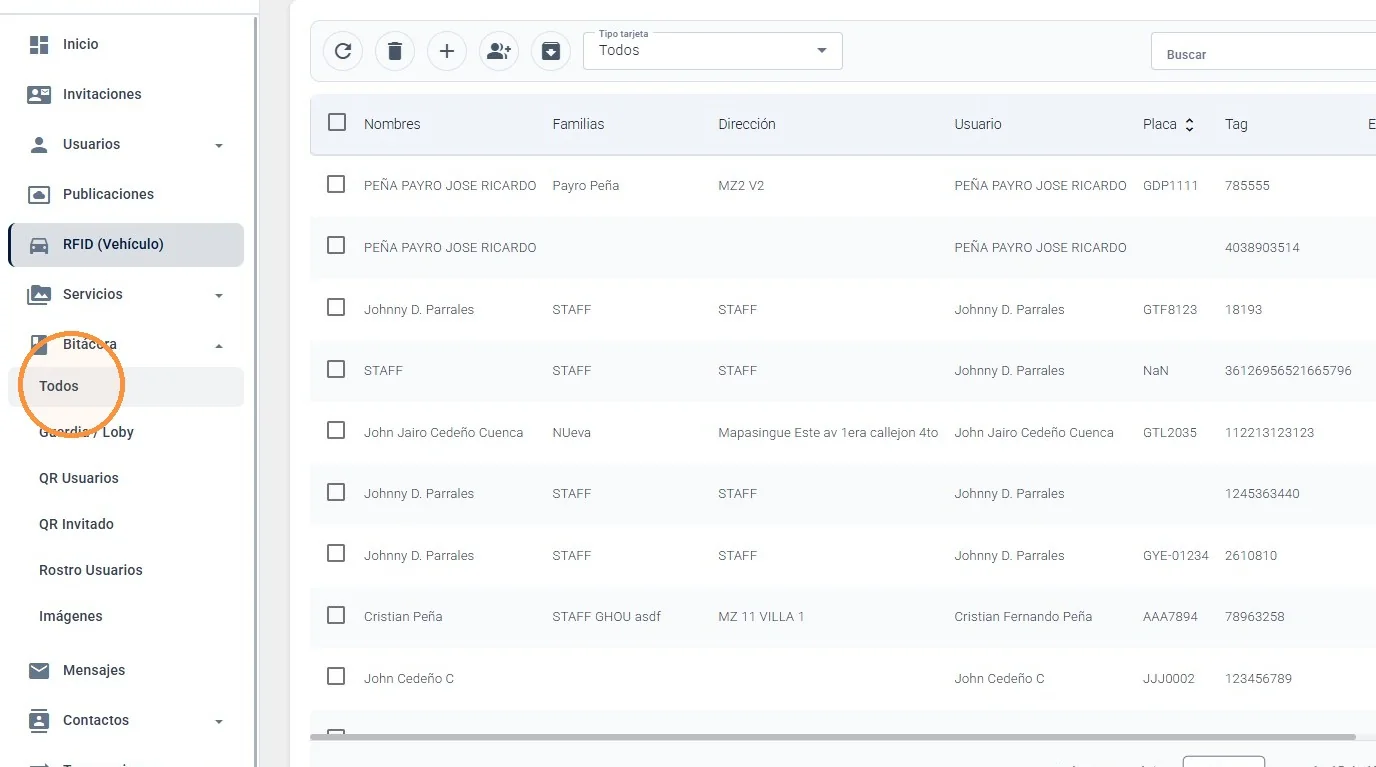Viewport: 1376px width, 767px height.
Task: Click the Contactos badge icon
Action: [x=39, y=720]
